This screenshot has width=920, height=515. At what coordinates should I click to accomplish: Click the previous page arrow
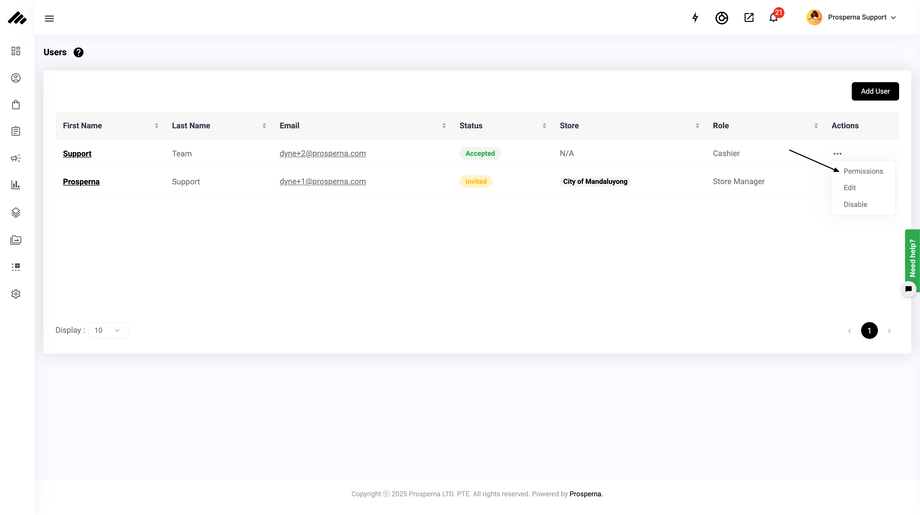pyautogui.click(x=849, y=331)
